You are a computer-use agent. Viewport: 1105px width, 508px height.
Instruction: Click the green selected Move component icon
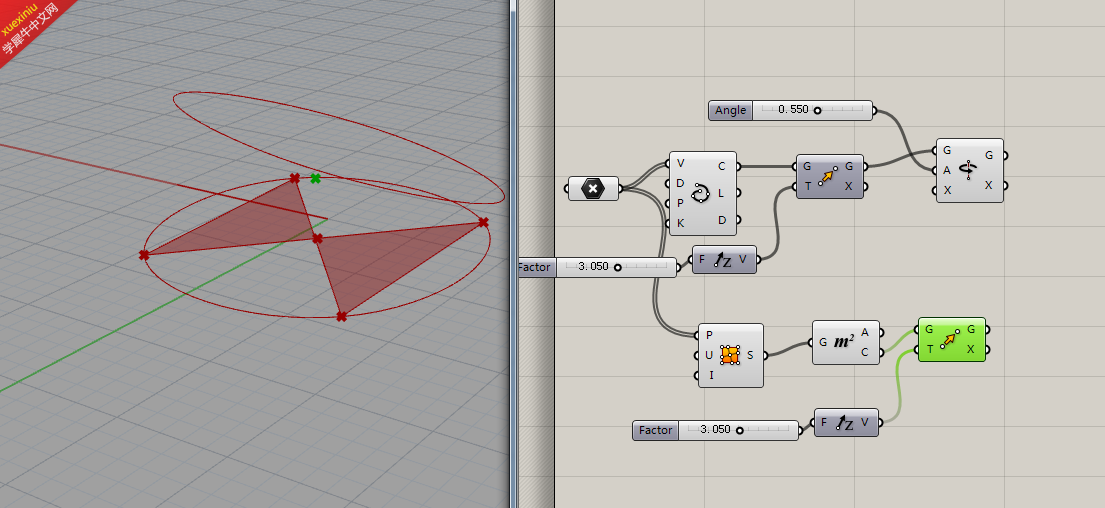950,340
